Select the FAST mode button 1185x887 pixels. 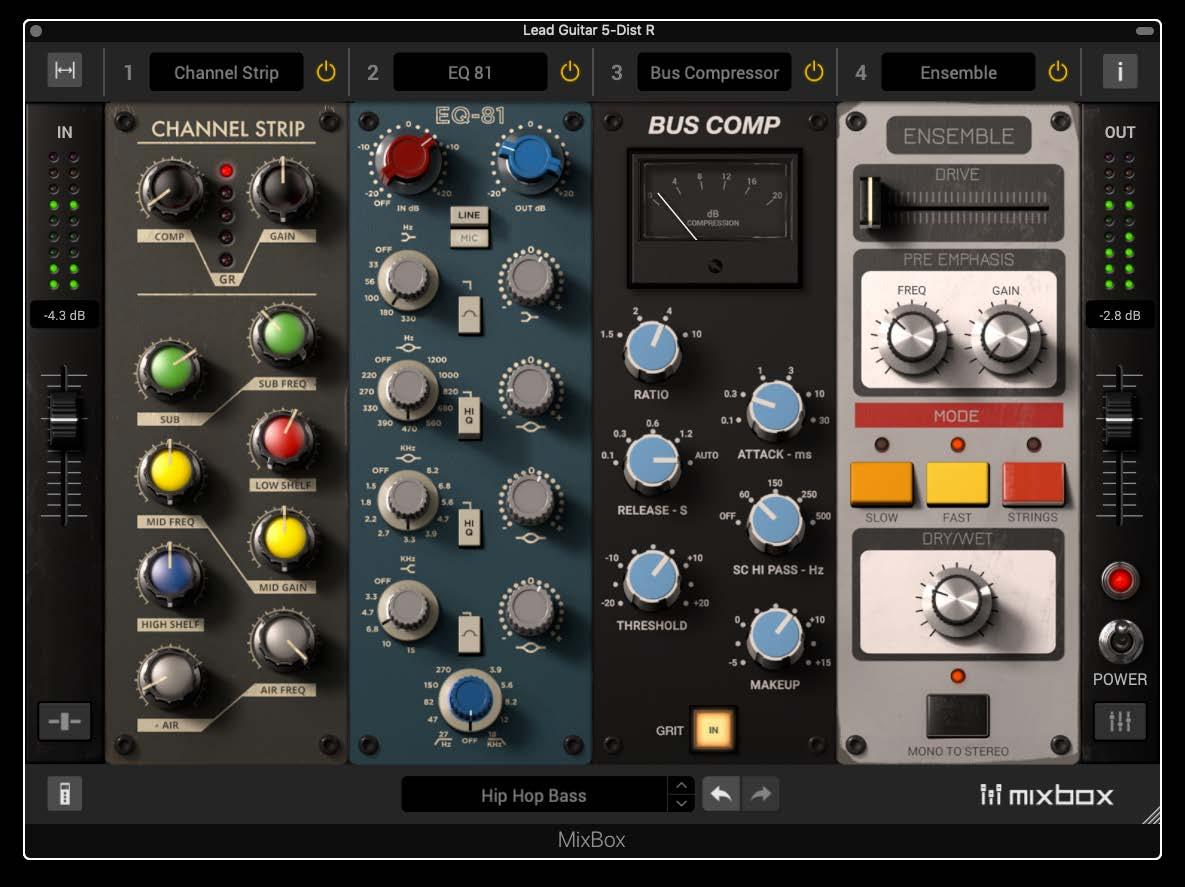[958, 484]
